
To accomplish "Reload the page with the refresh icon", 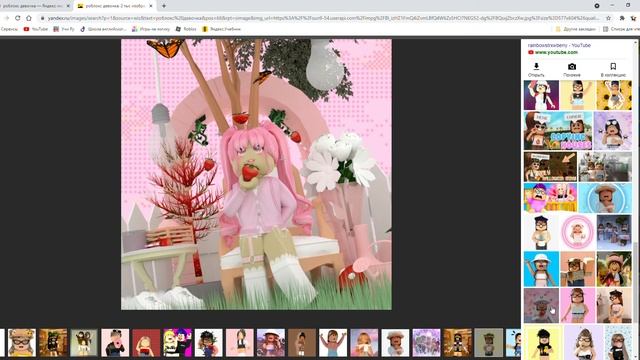I will pyautogui.click(x=18, y=18).
